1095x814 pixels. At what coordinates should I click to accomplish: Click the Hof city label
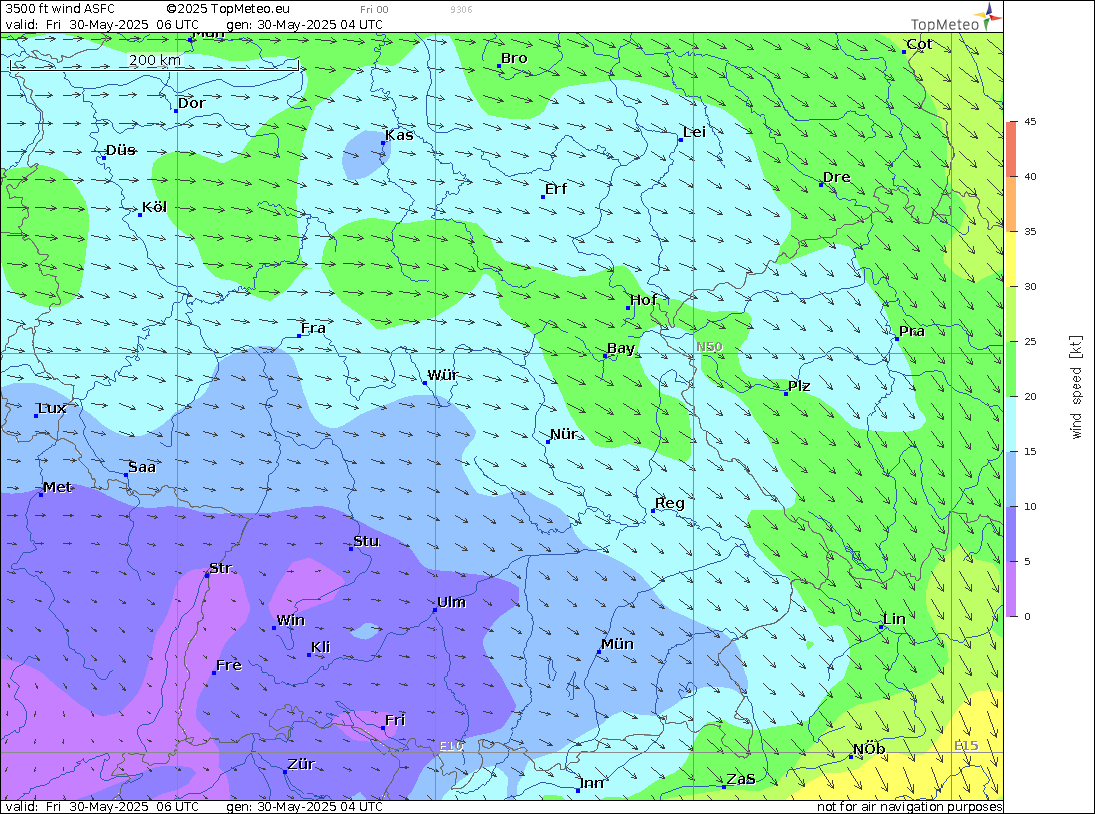(x=643, y=300)
